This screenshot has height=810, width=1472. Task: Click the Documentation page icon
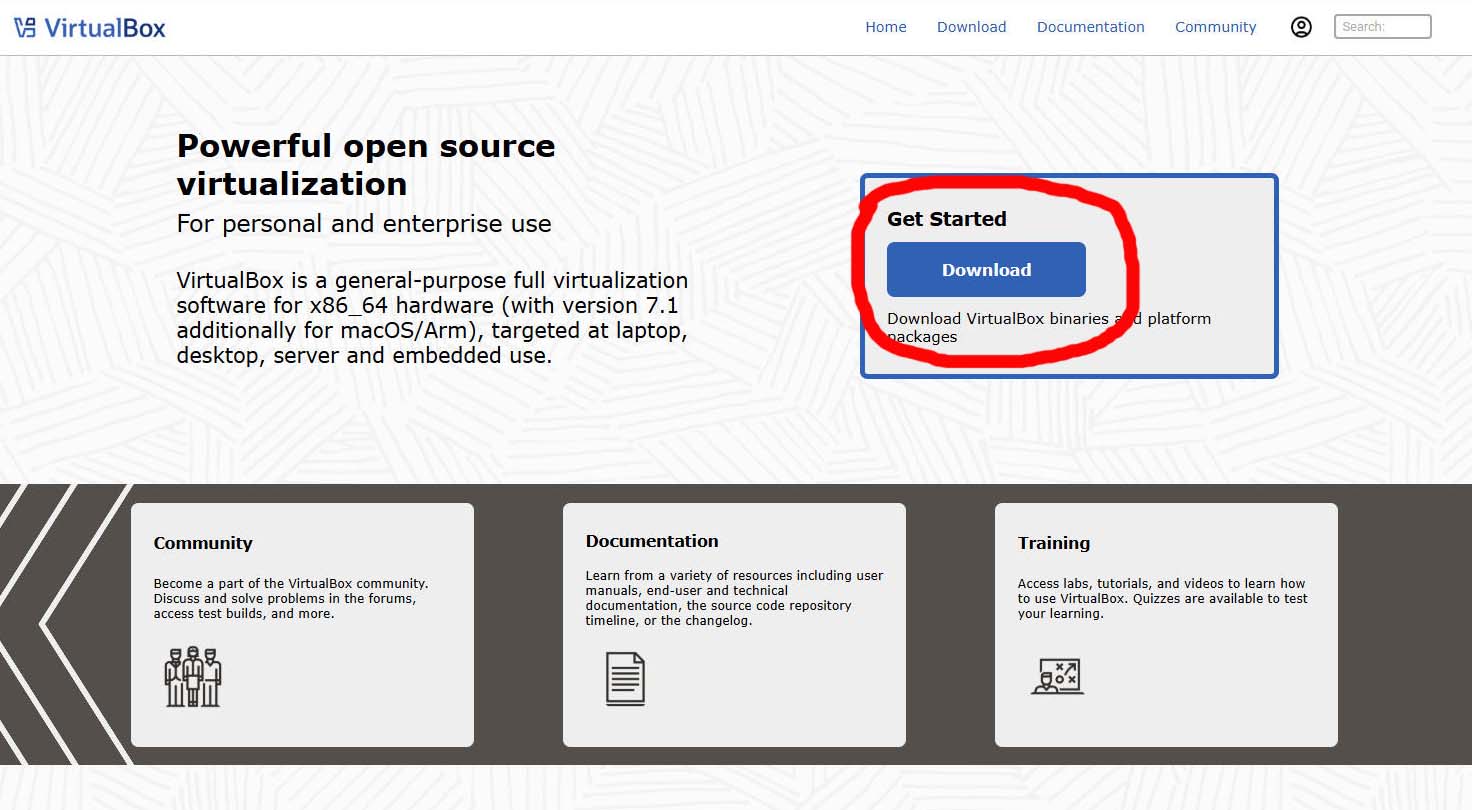coord(625,679)
